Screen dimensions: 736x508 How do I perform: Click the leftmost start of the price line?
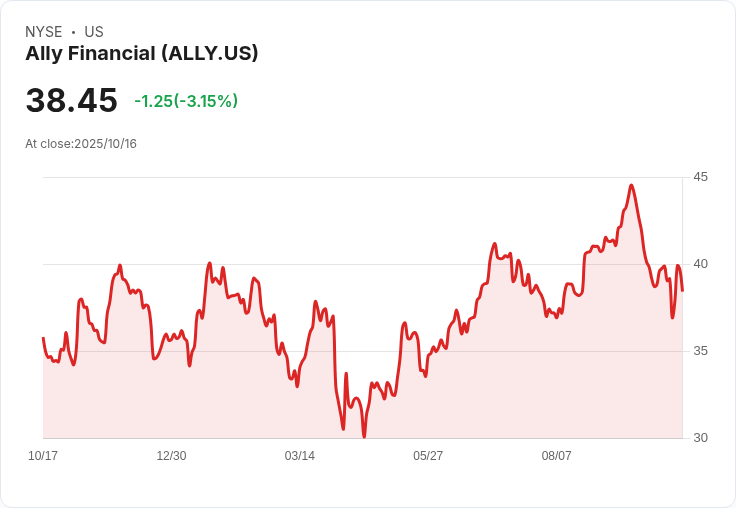[43, 338]
